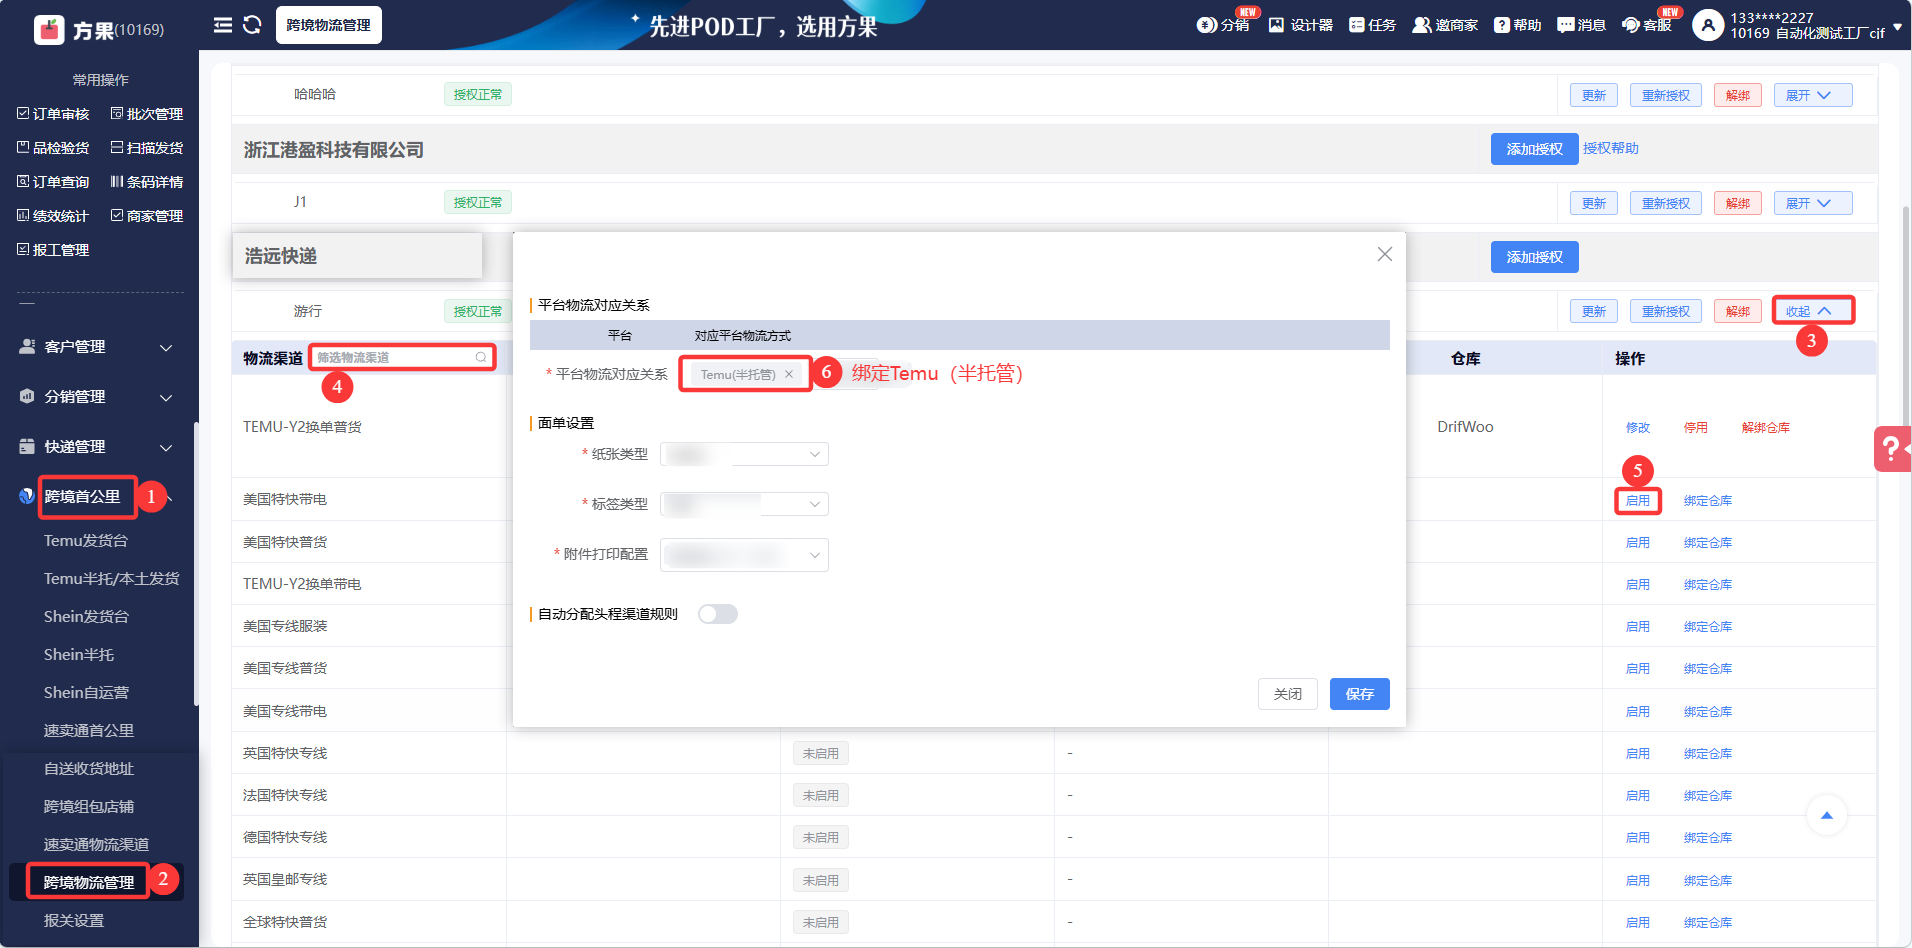Open 分销 from the top bar
Image resolution: width=1912 pixels, height=948 pixels.
click(1223, 25)
